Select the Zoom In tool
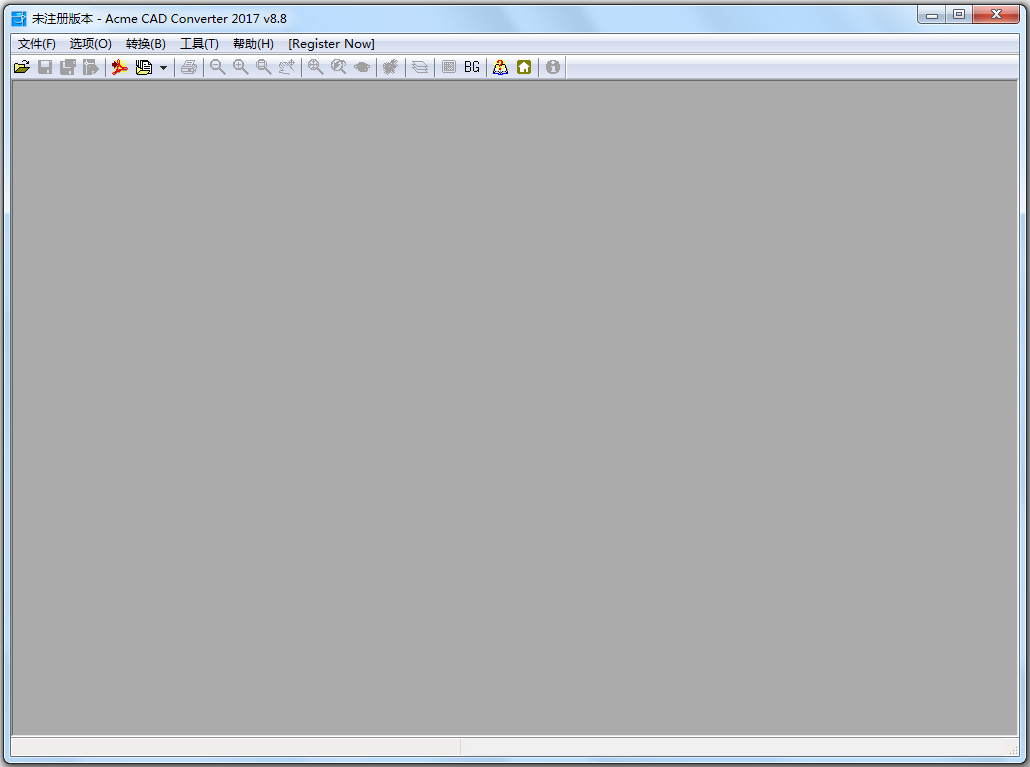The image size is (1030, 767). (240, 67)
